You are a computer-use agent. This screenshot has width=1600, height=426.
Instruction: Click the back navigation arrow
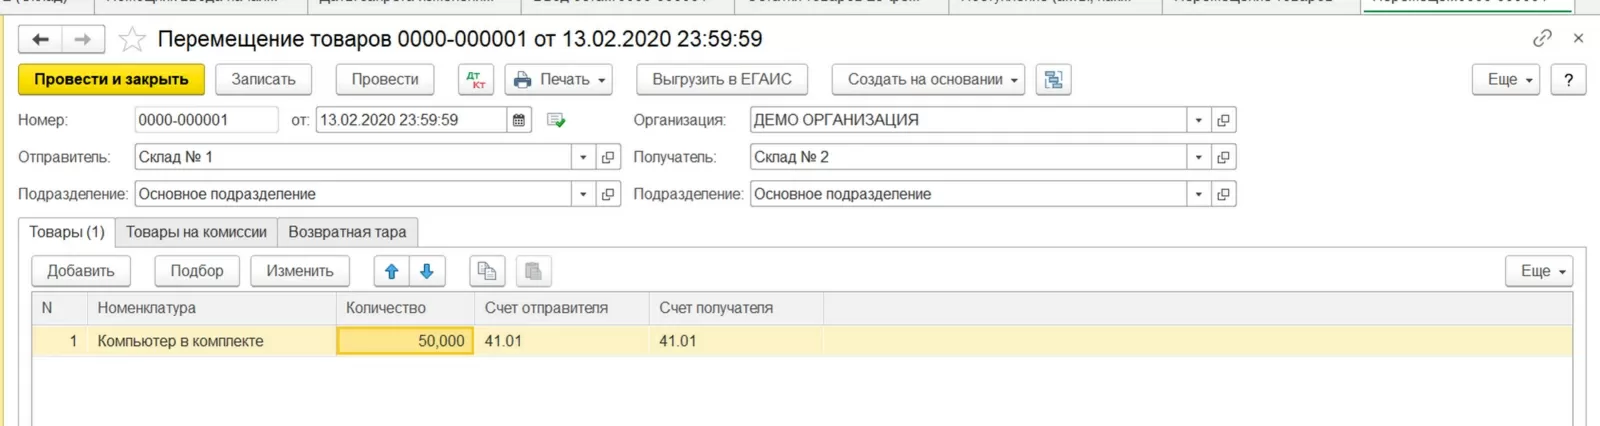[40, 39]
